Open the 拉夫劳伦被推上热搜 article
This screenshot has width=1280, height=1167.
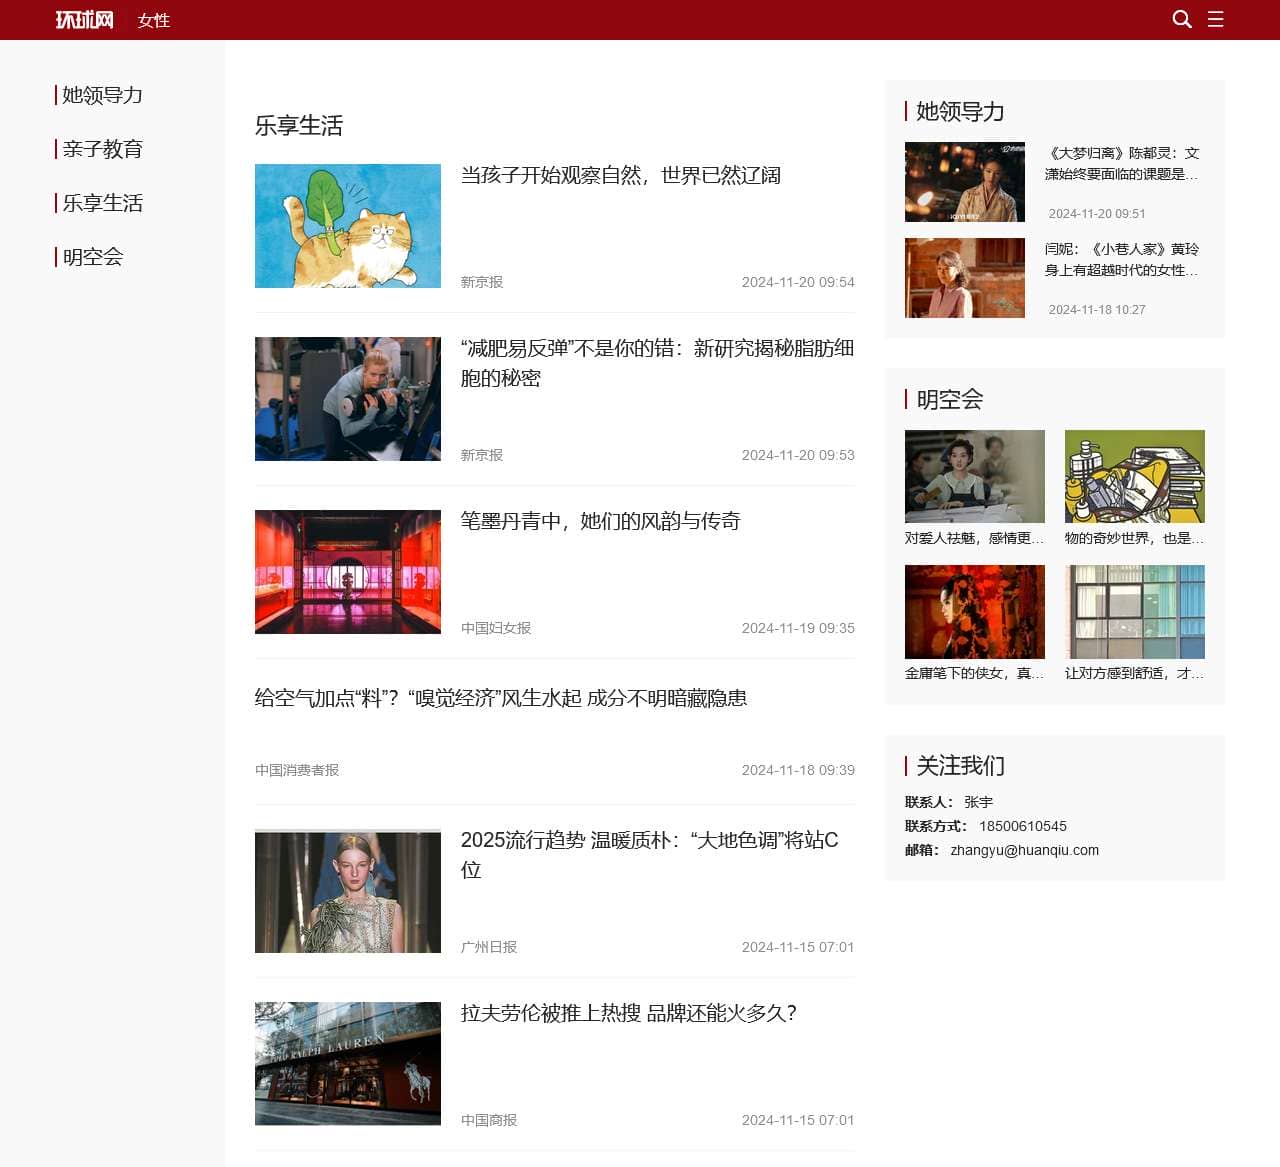(628, 1013)
